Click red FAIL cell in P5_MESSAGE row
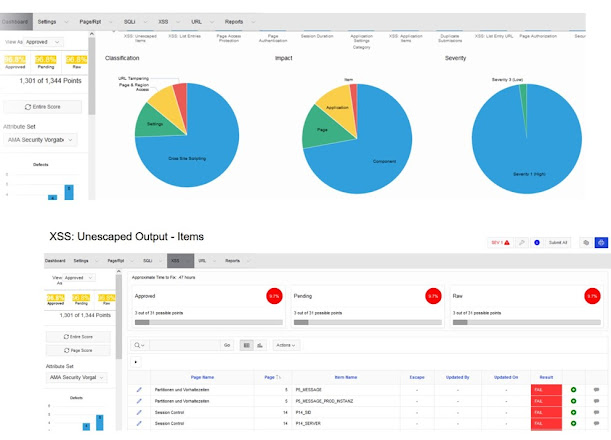 (546, 390)
